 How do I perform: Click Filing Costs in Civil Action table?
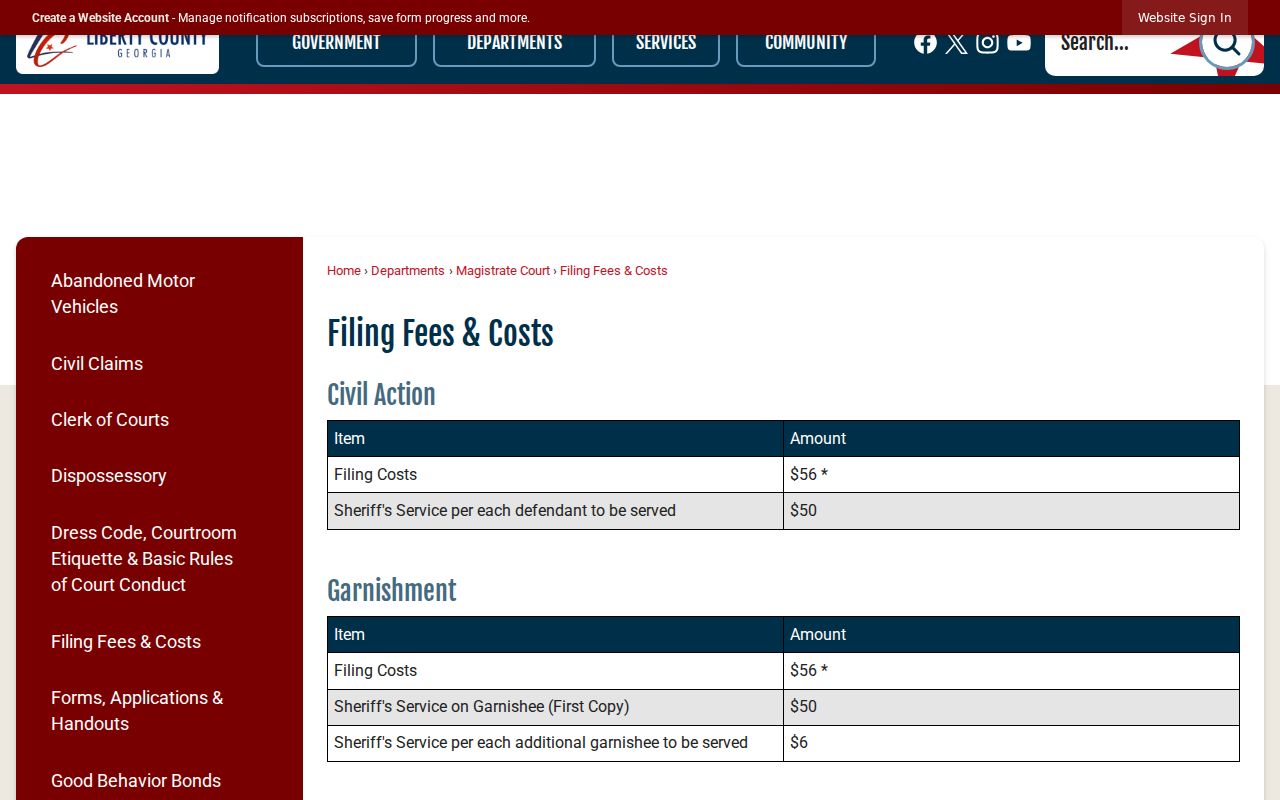[555, 475]
